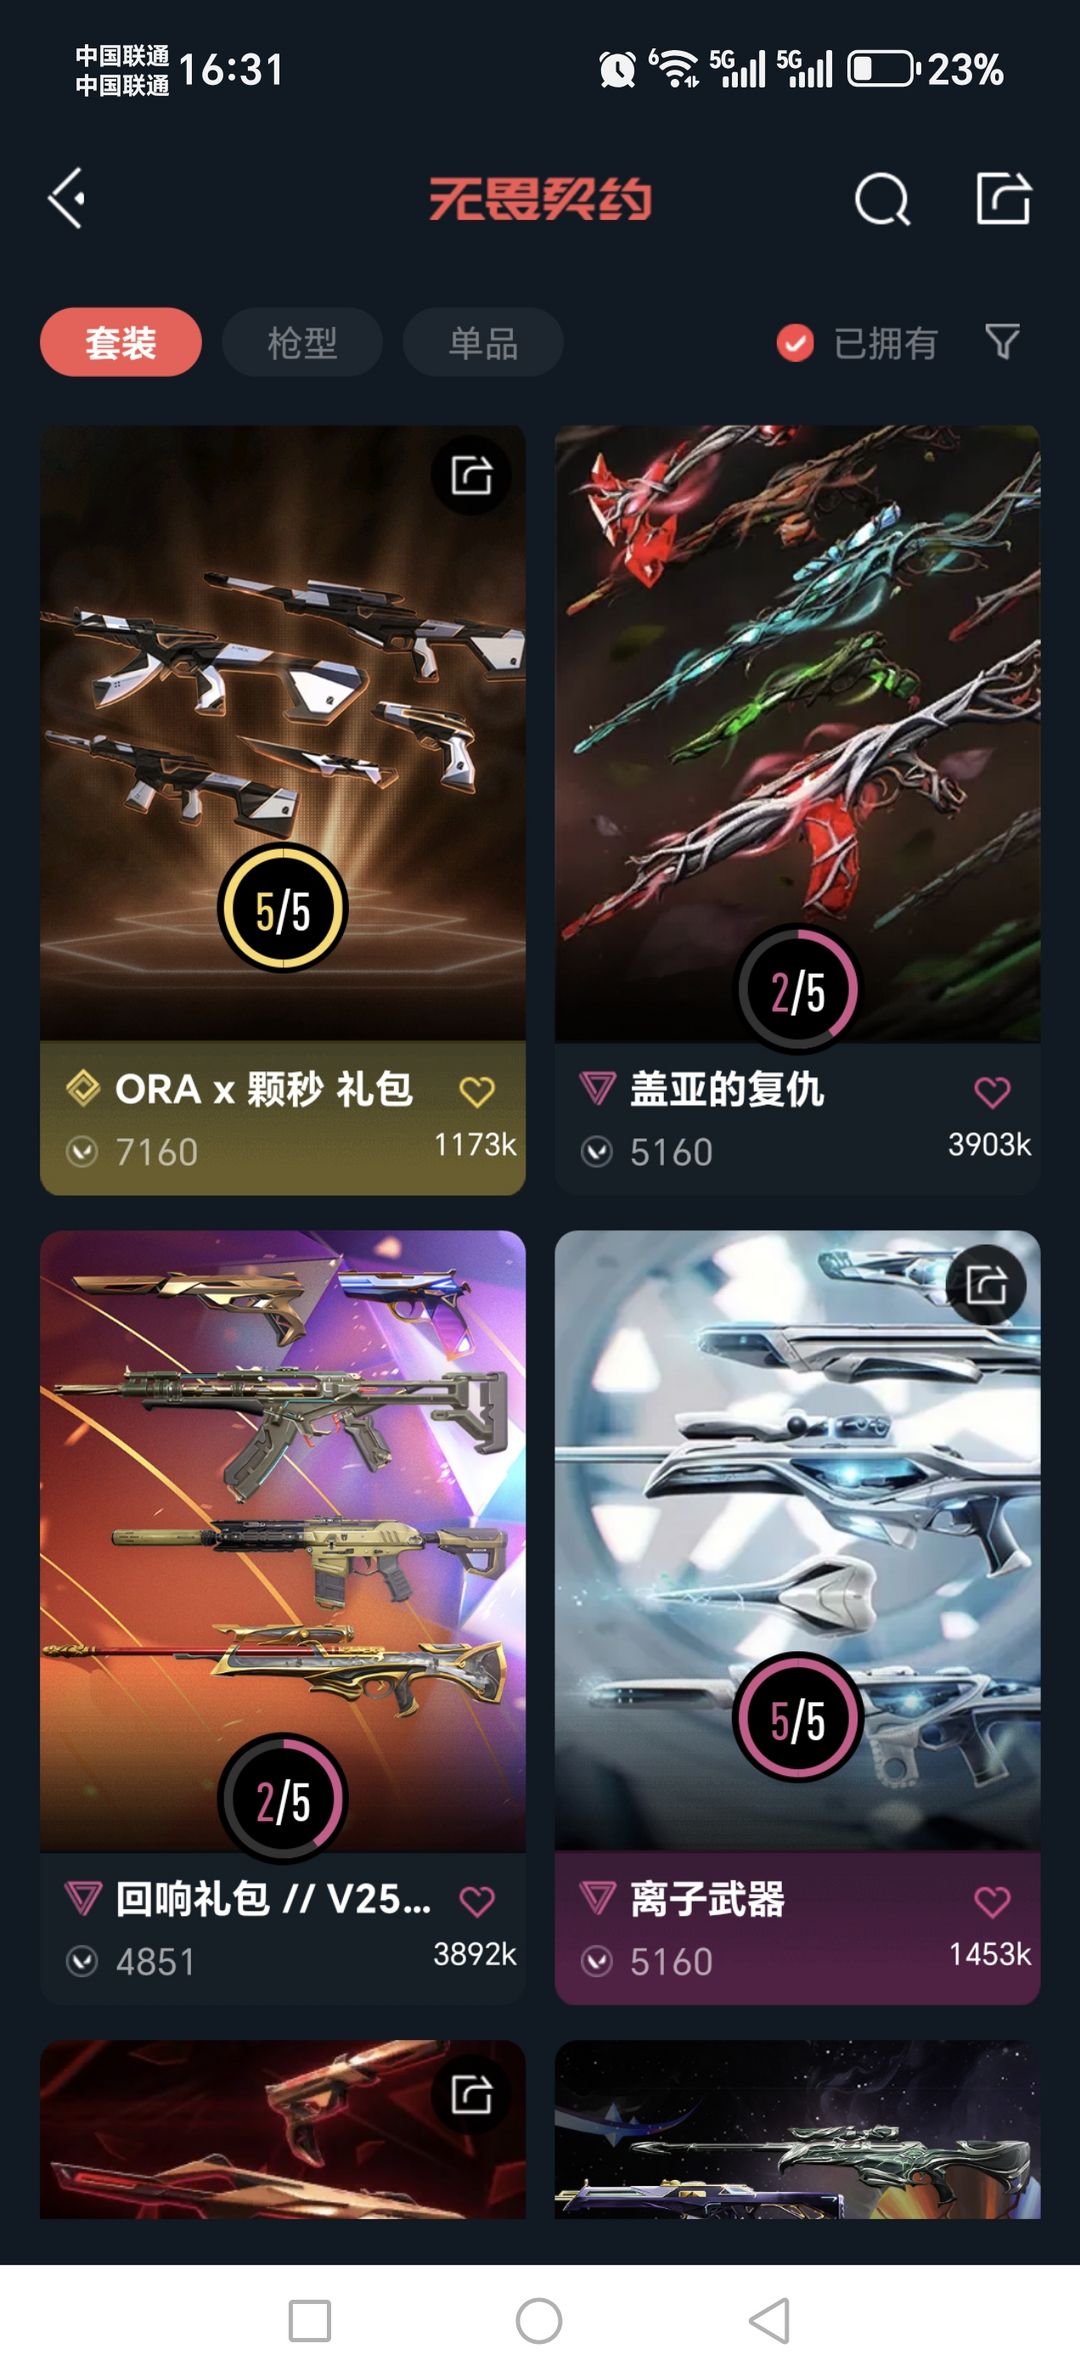Switch to the 枪型 tab
Viewport: 1080px width, 2377px height.
[302, 342]
